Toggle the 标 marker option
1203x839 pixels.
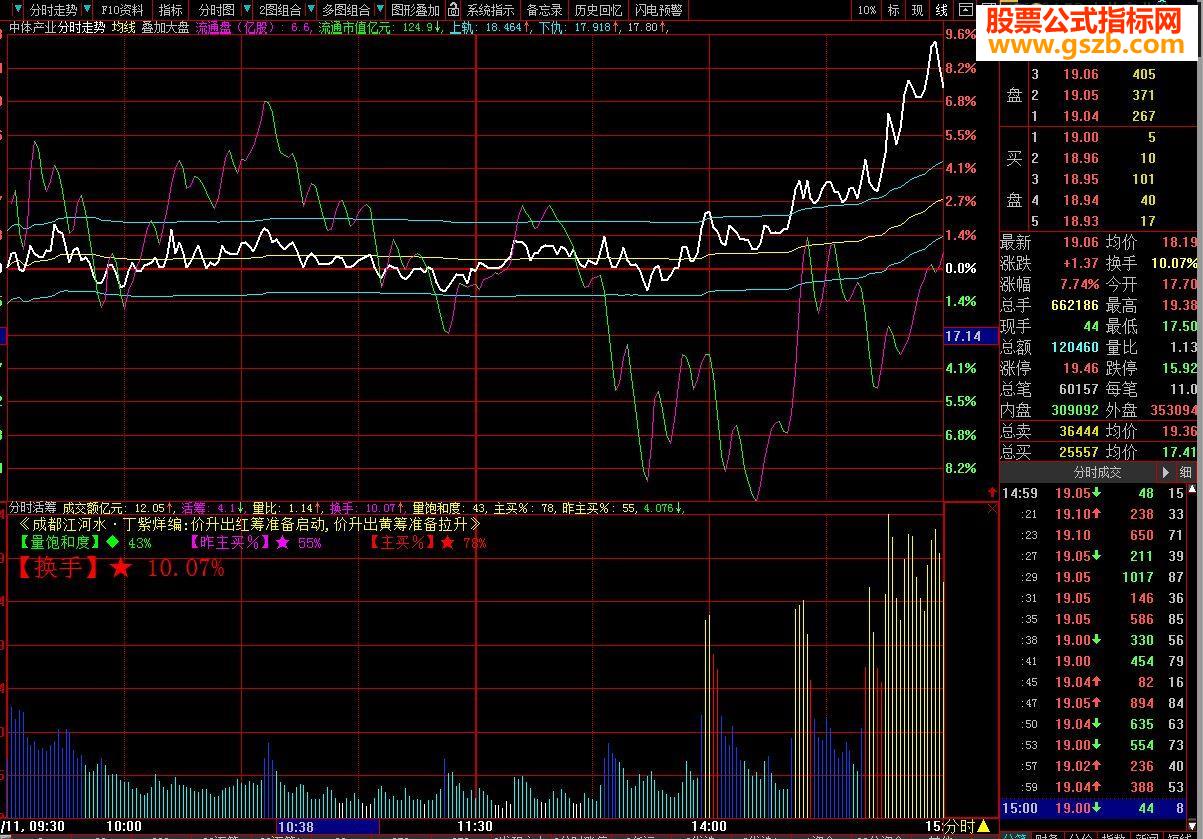(x=893, y=10)
